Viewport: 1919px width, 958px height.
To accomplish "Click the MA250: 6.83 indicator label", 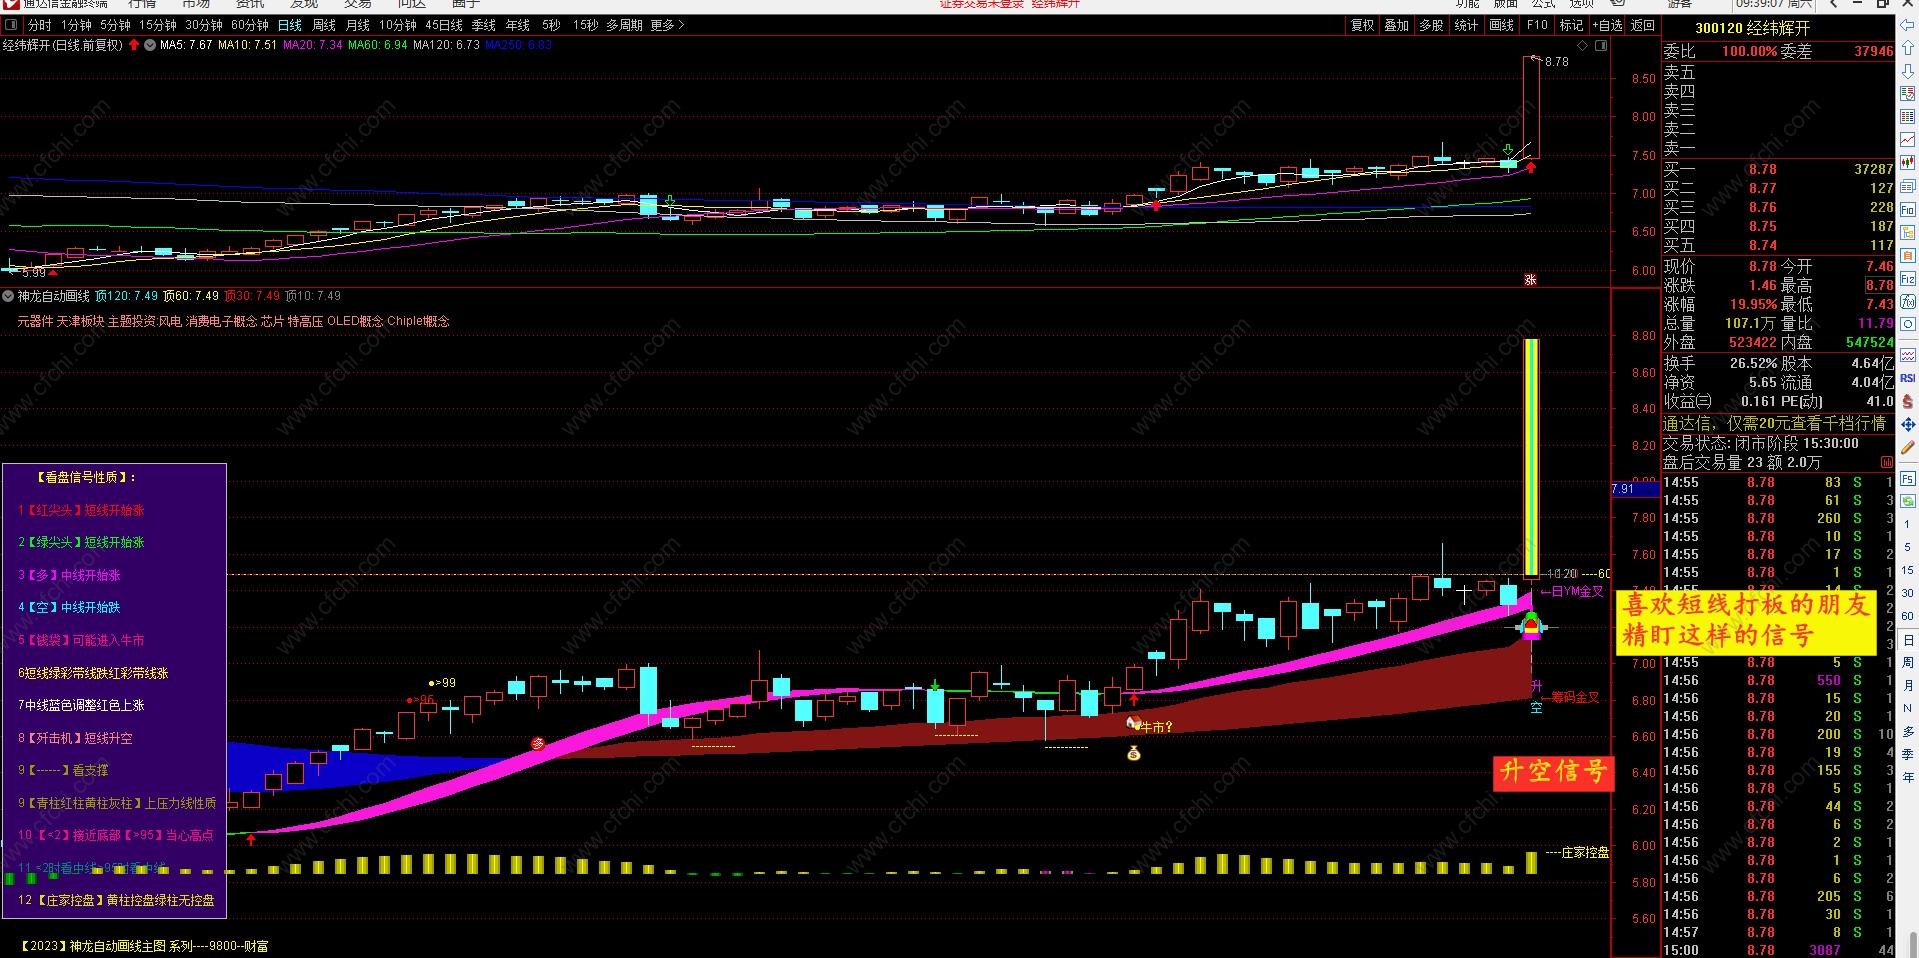I will coord(518,45).
